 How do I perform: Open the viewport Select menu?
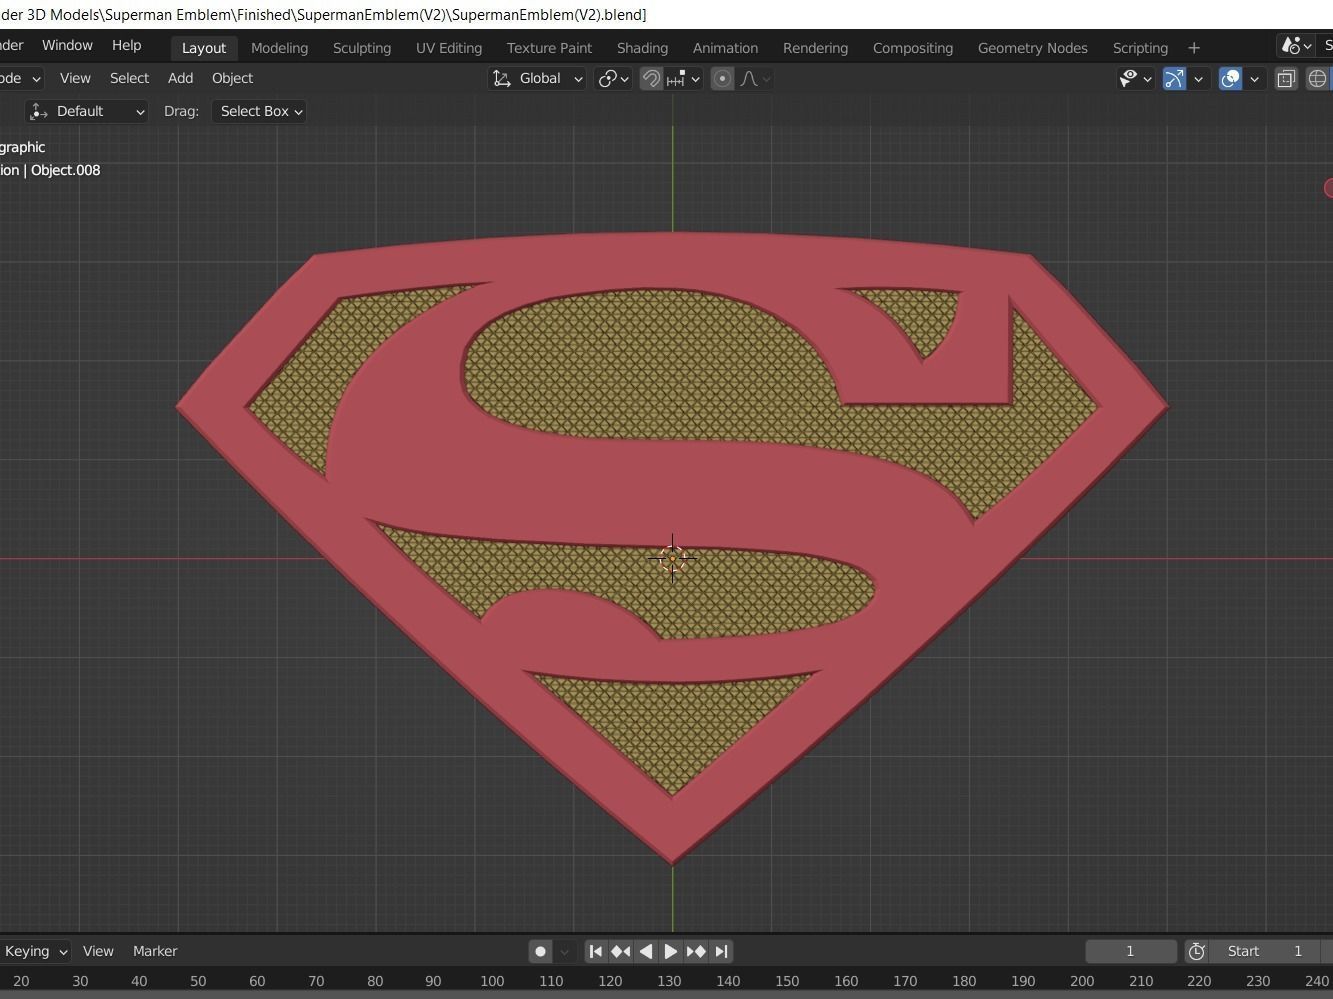[x=129, y=78]
